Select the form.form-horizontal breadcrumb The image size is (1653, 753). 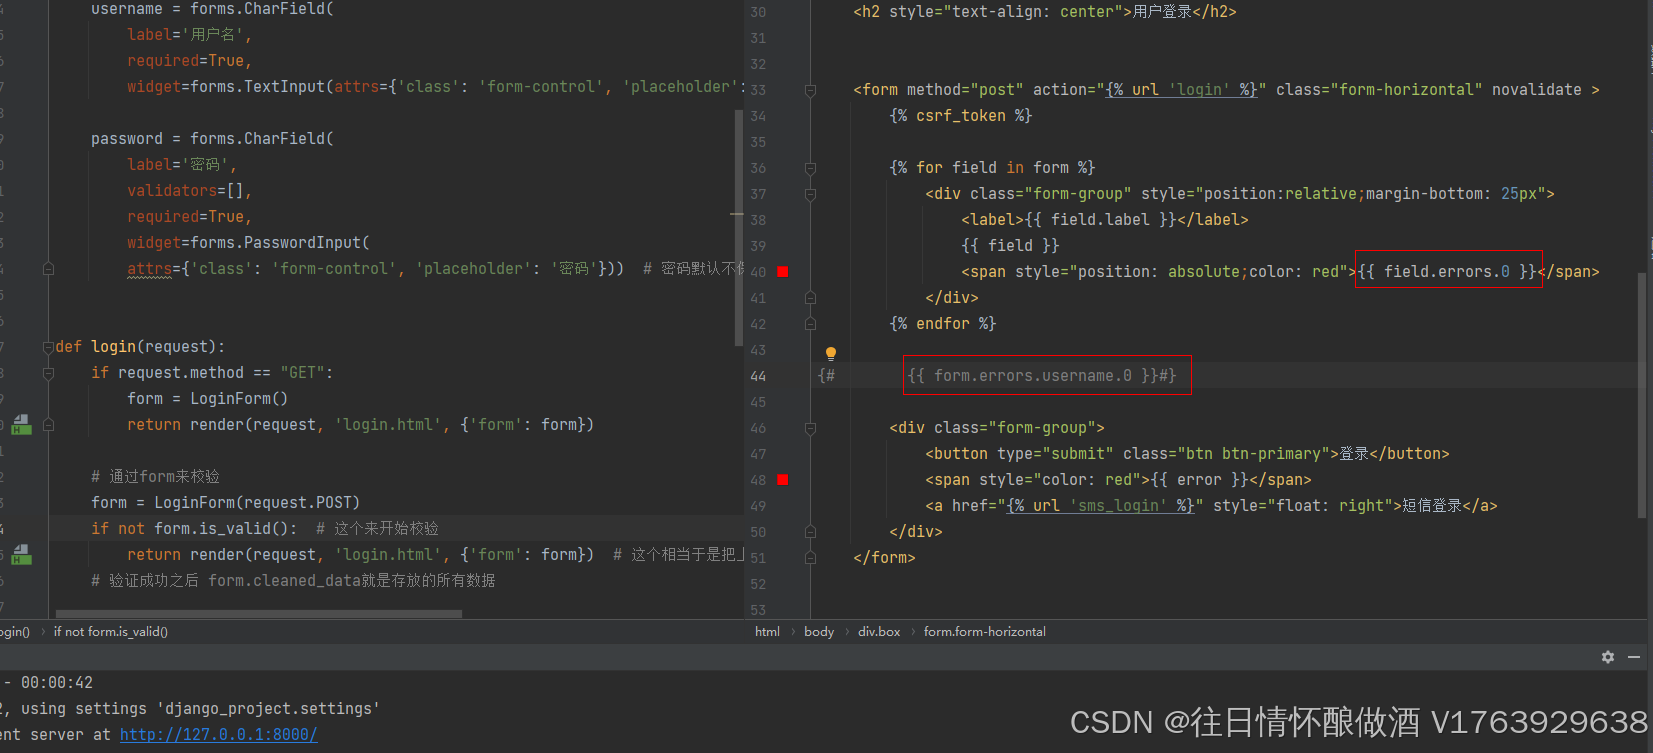pyautogui.click(x=985, y=632)
